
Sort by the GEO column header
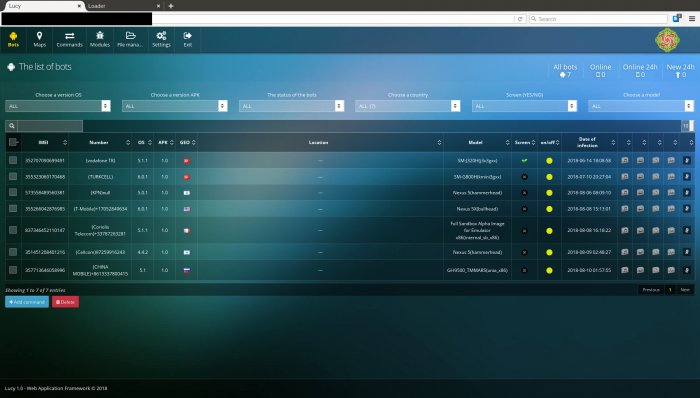tap(187, 142)
